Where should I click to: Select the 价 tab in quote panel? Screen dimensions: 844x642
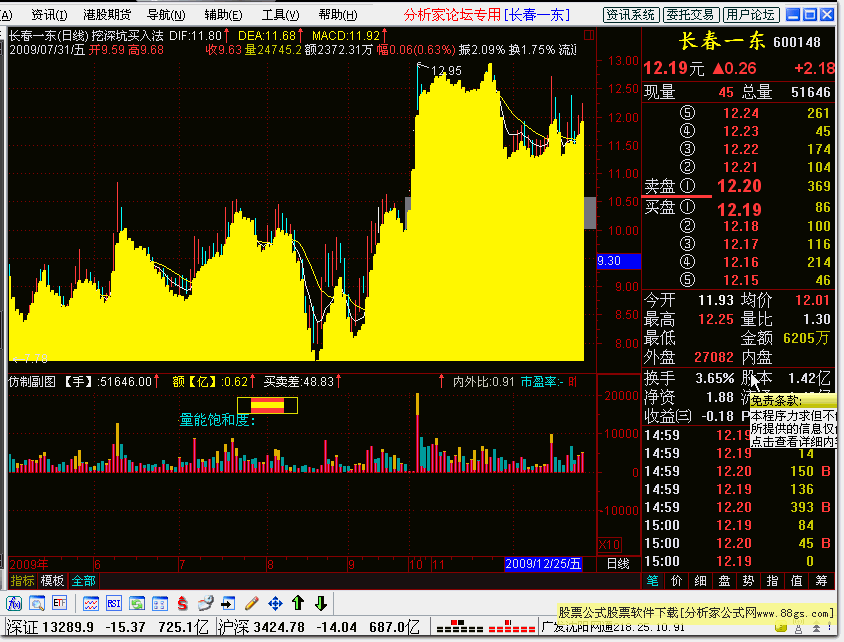pyautogui.click(x=677, y=581)
